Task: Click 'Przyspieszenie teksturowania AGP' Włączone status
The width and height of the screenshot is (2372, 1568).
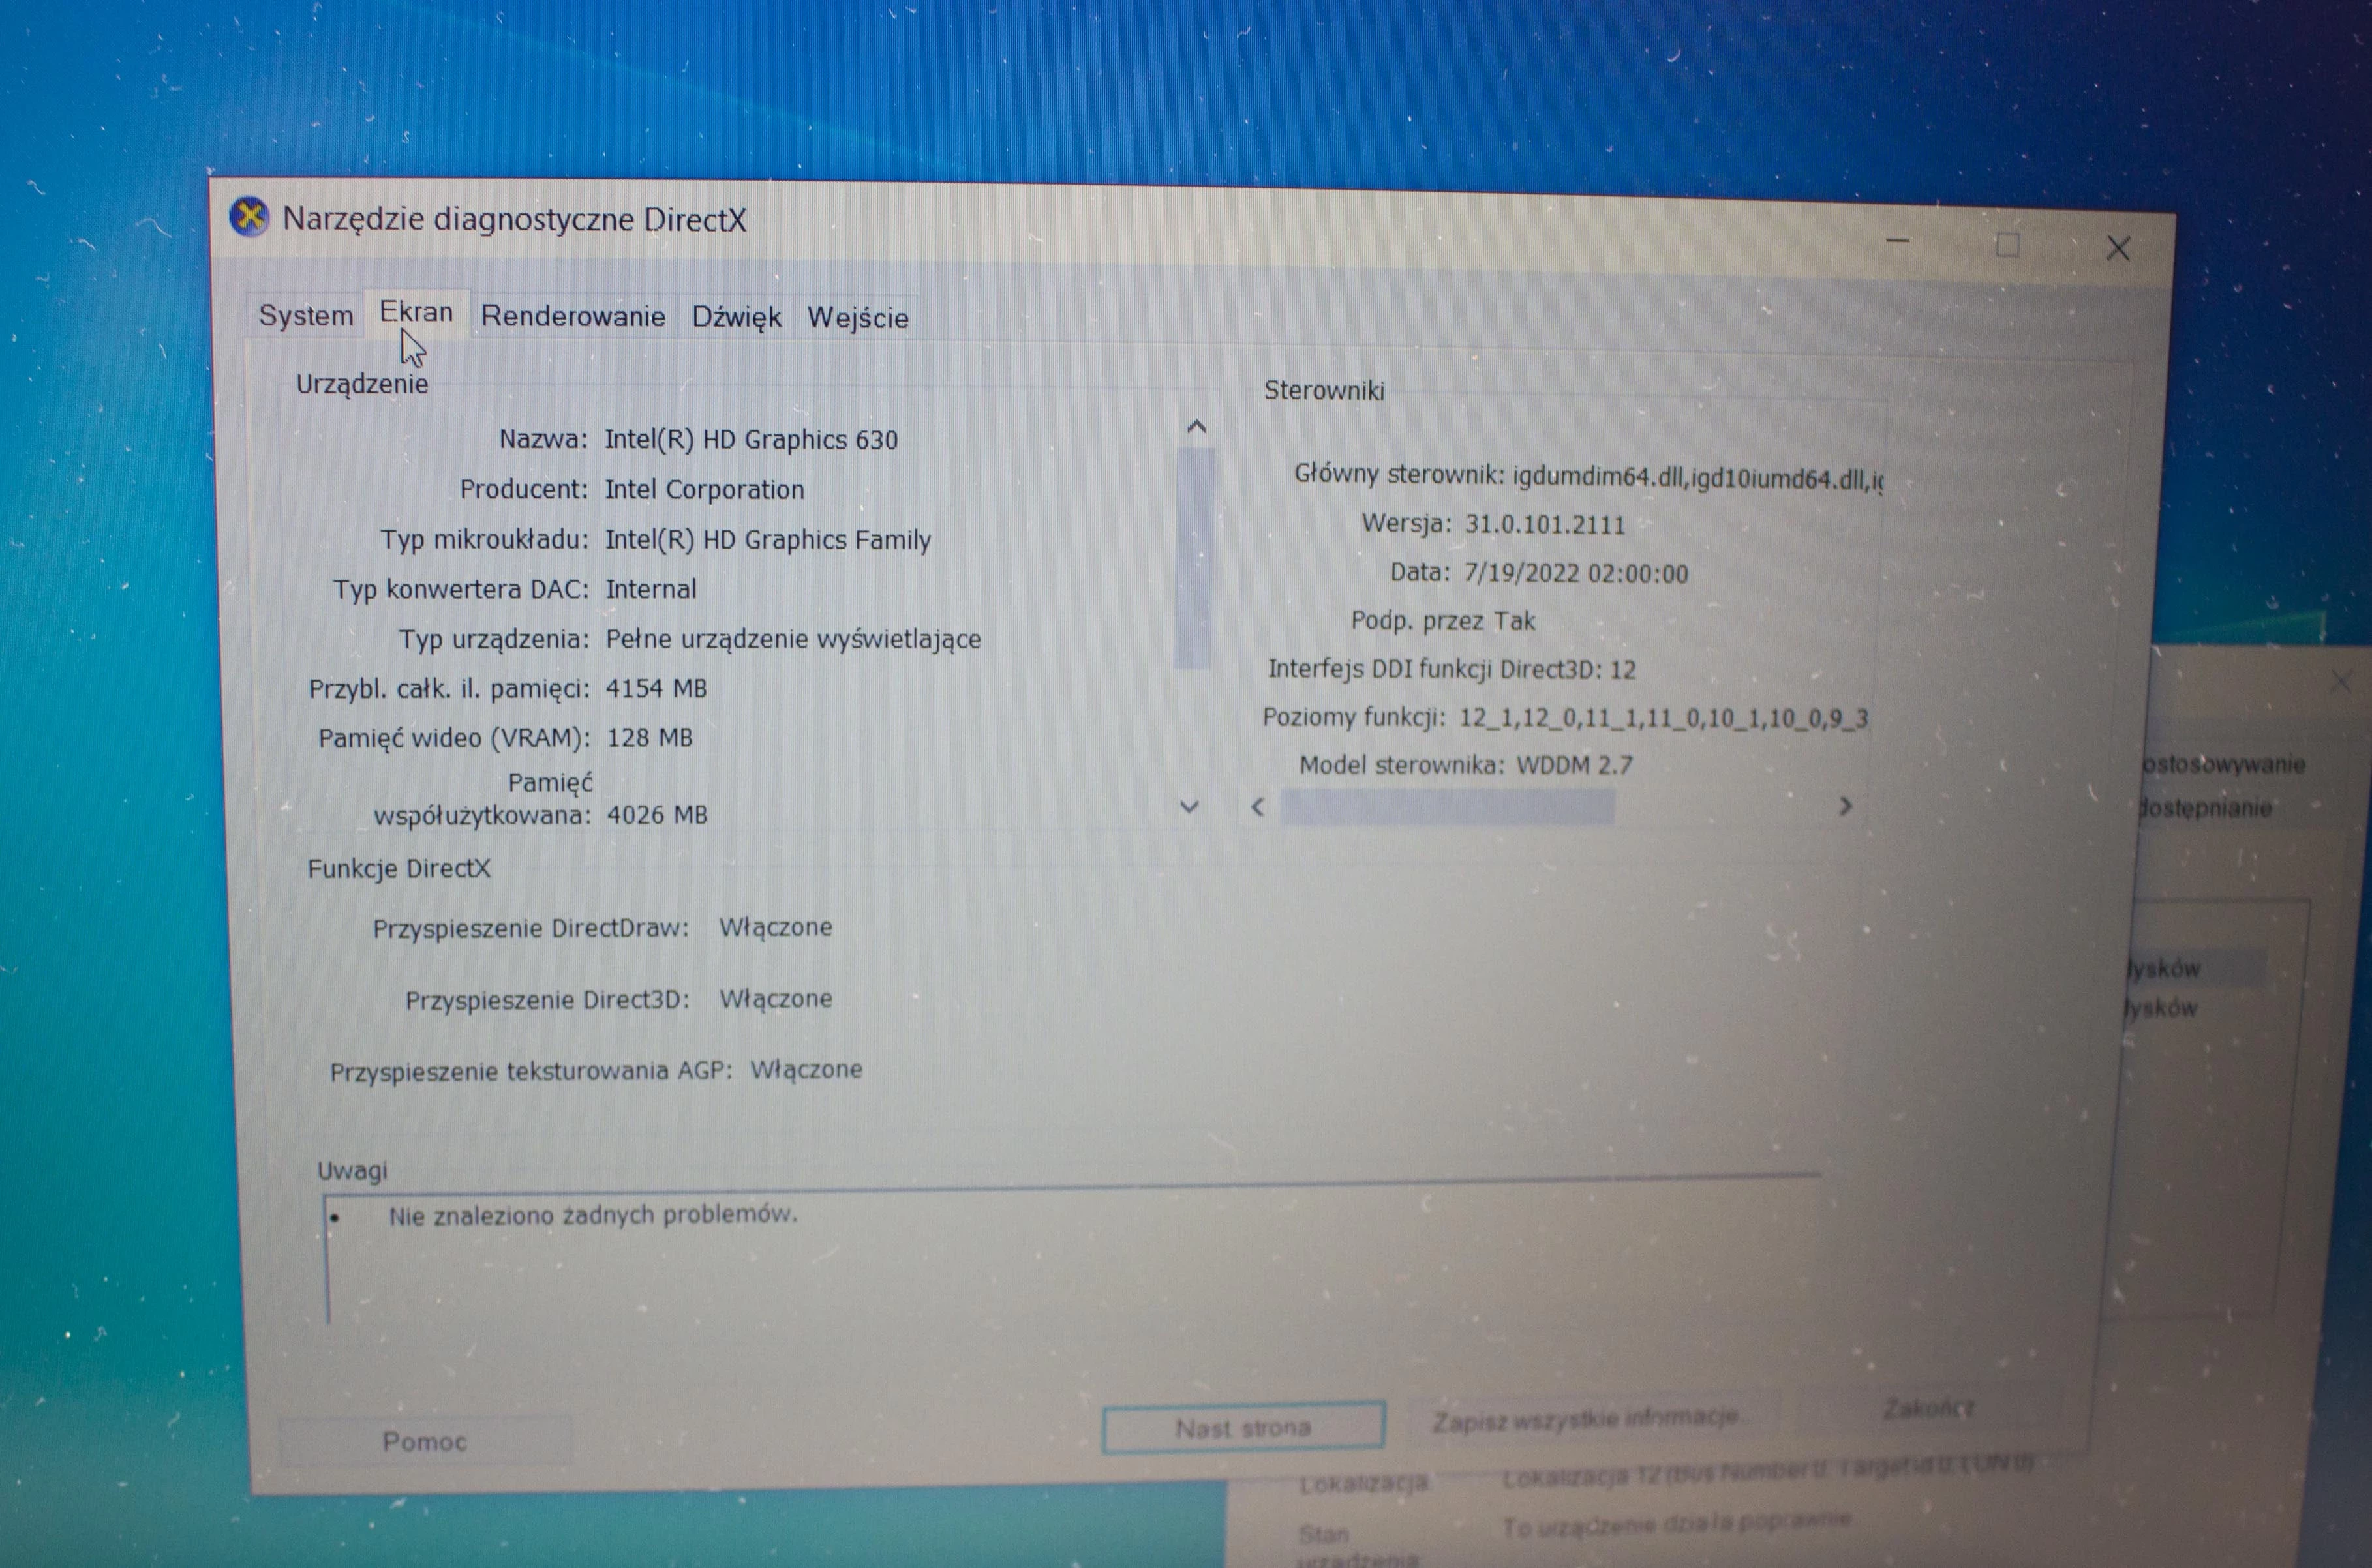Action: pos(806,1070)
